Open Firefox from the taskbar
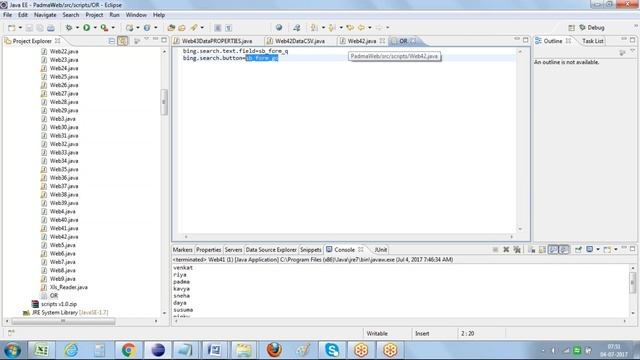 point(274,350)
